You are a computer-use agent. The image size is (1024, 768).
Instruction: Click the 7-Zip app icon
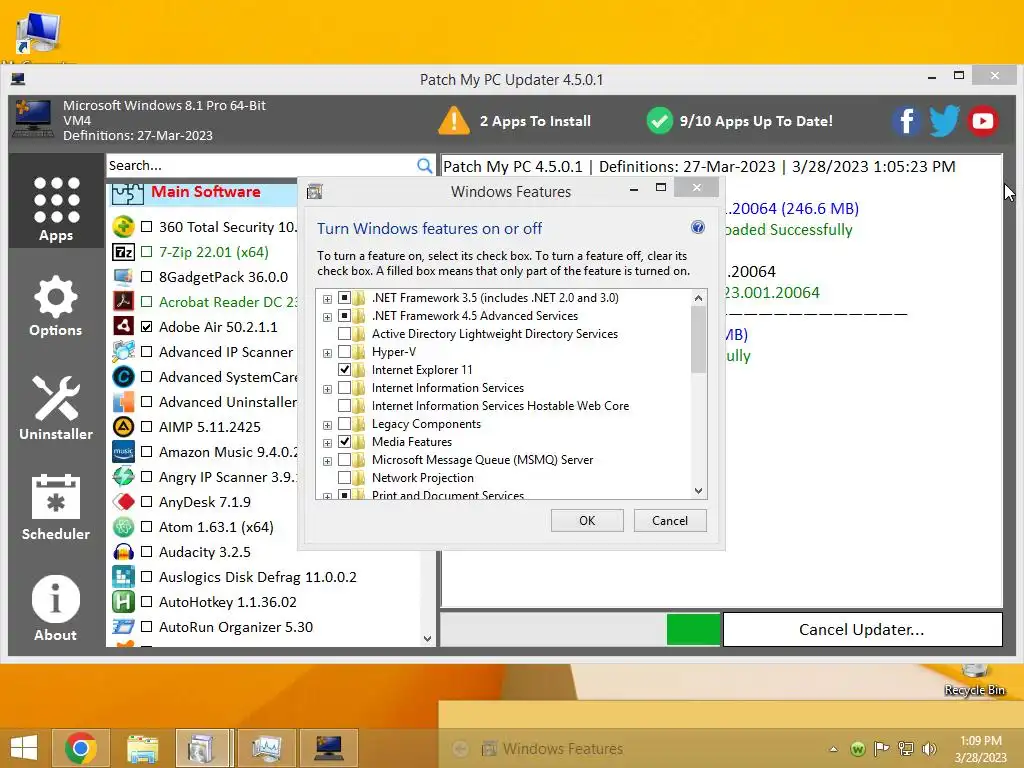tap(123, 251)
